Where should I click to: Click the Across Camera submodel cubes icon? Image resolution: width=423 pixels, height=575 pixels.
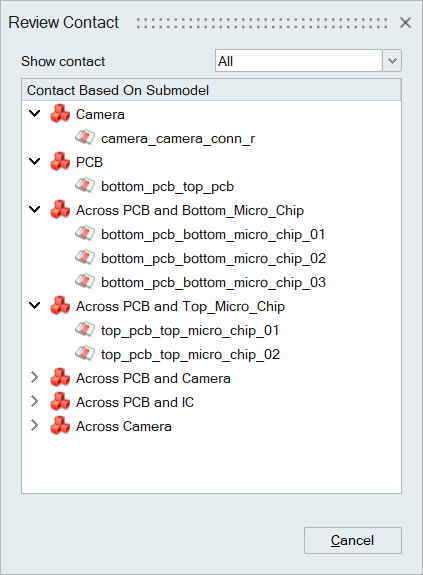click(60, 425)
